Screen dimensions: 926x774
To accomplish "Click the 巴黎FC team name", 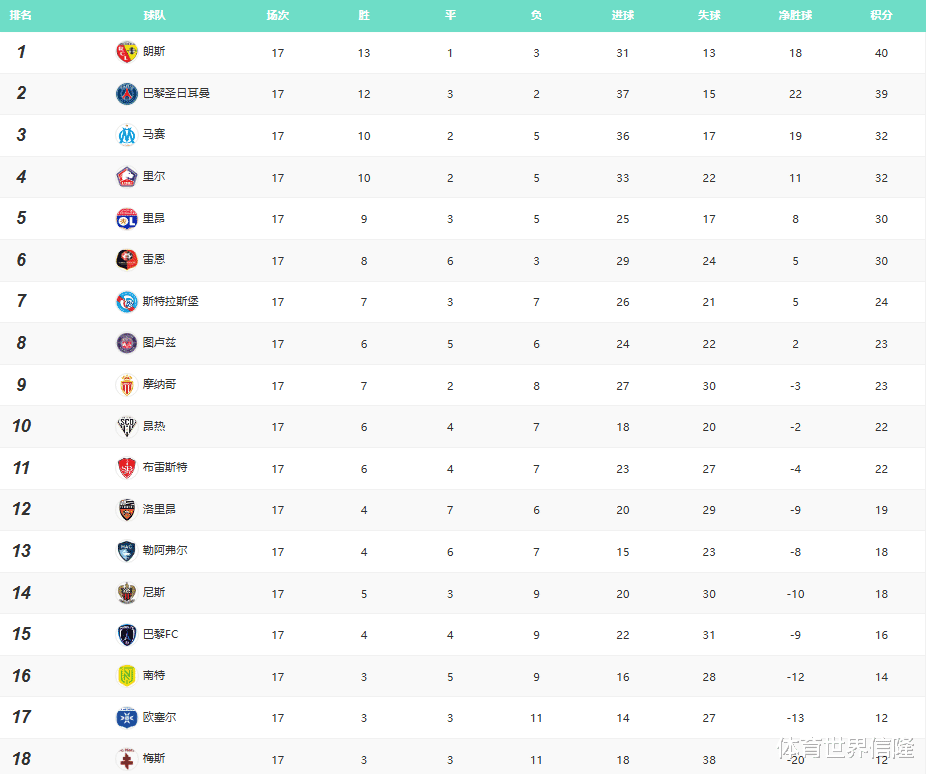I will pyautogui.click(x=161, y=634).
